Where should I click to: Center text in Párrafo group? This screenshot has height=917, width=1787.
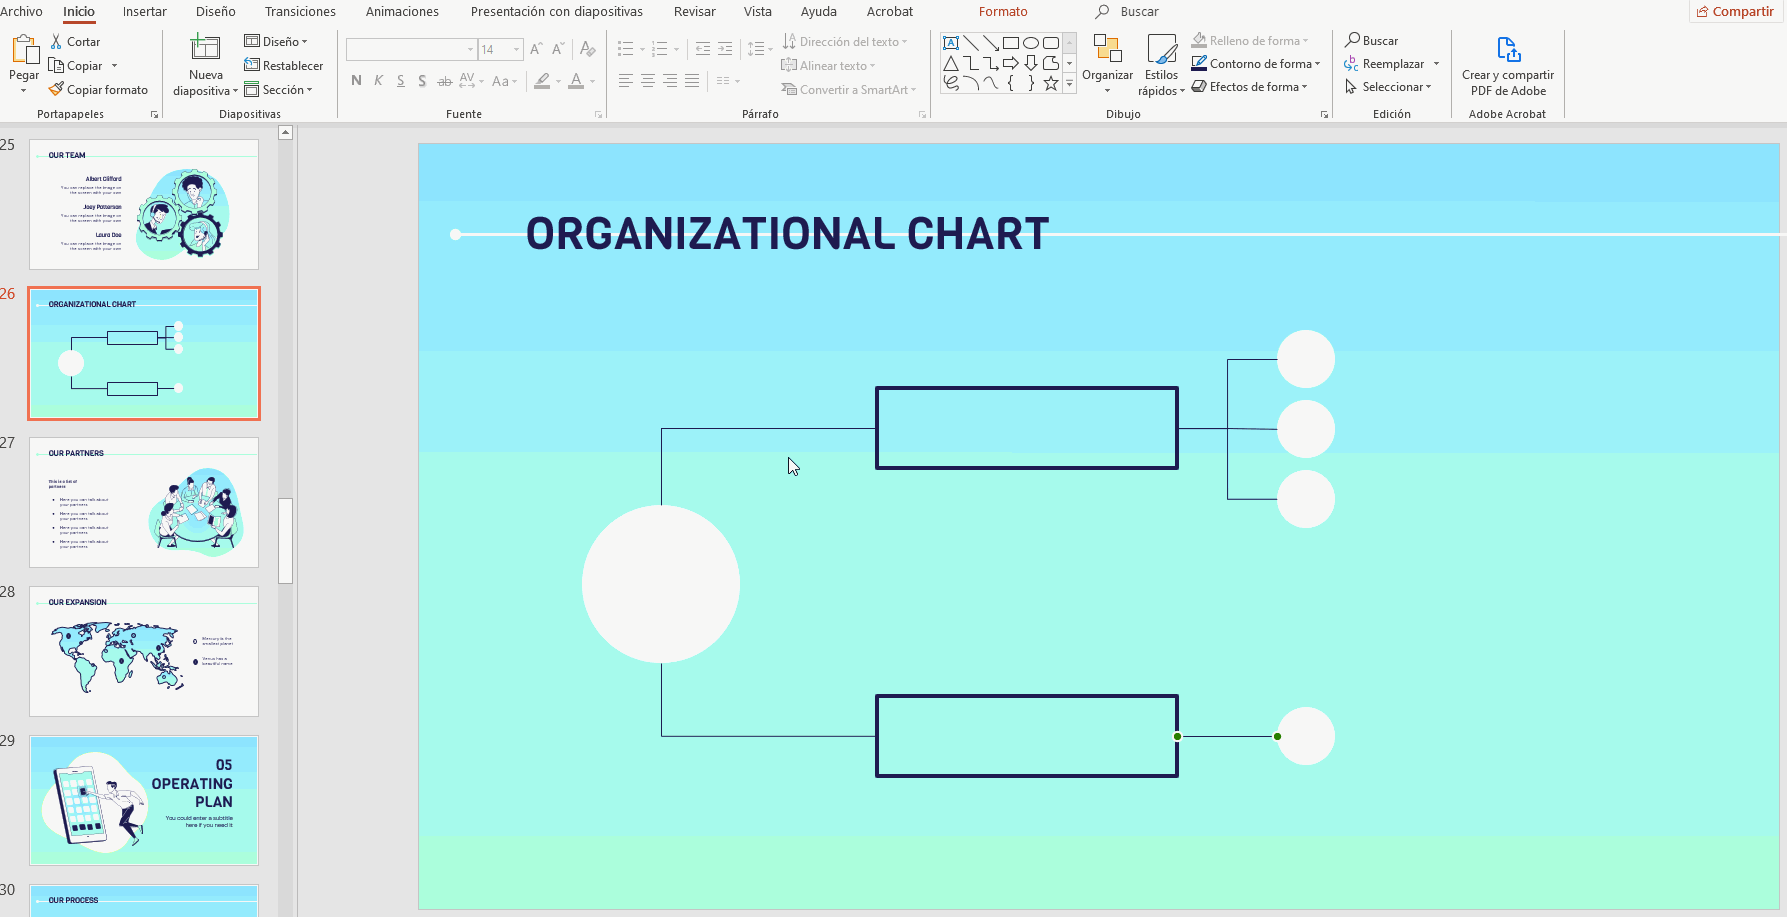click(648, 81)
